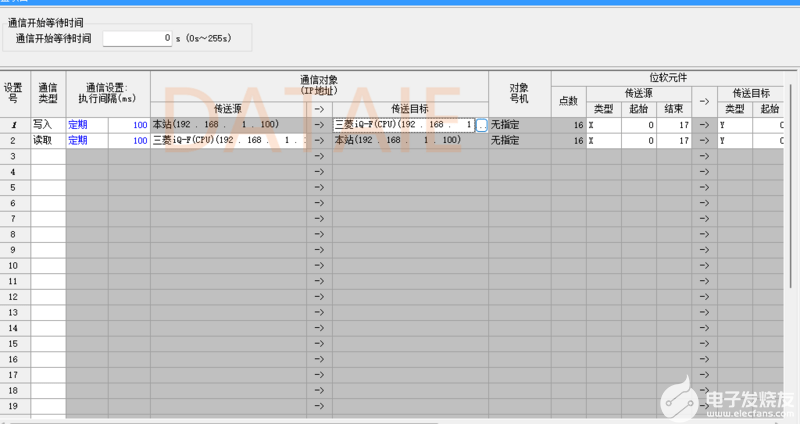Click the empty 通信类型 cell in row 3
800x424 pixels.
pos(48,156)
